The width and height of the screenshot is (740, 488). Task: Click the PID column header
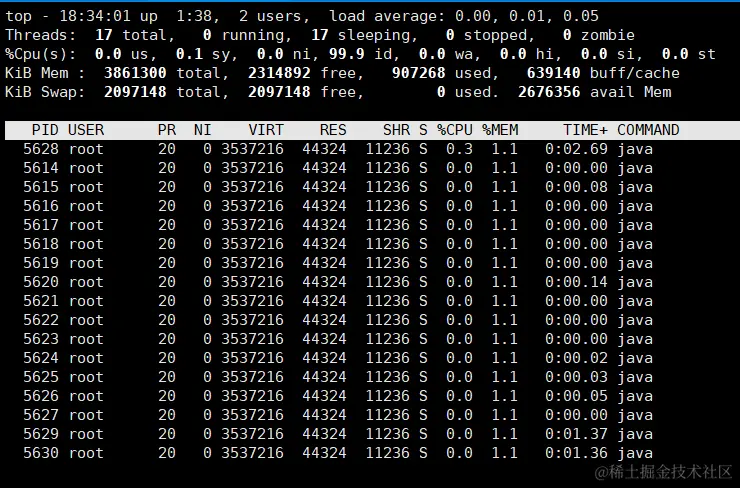pos(45,130)
